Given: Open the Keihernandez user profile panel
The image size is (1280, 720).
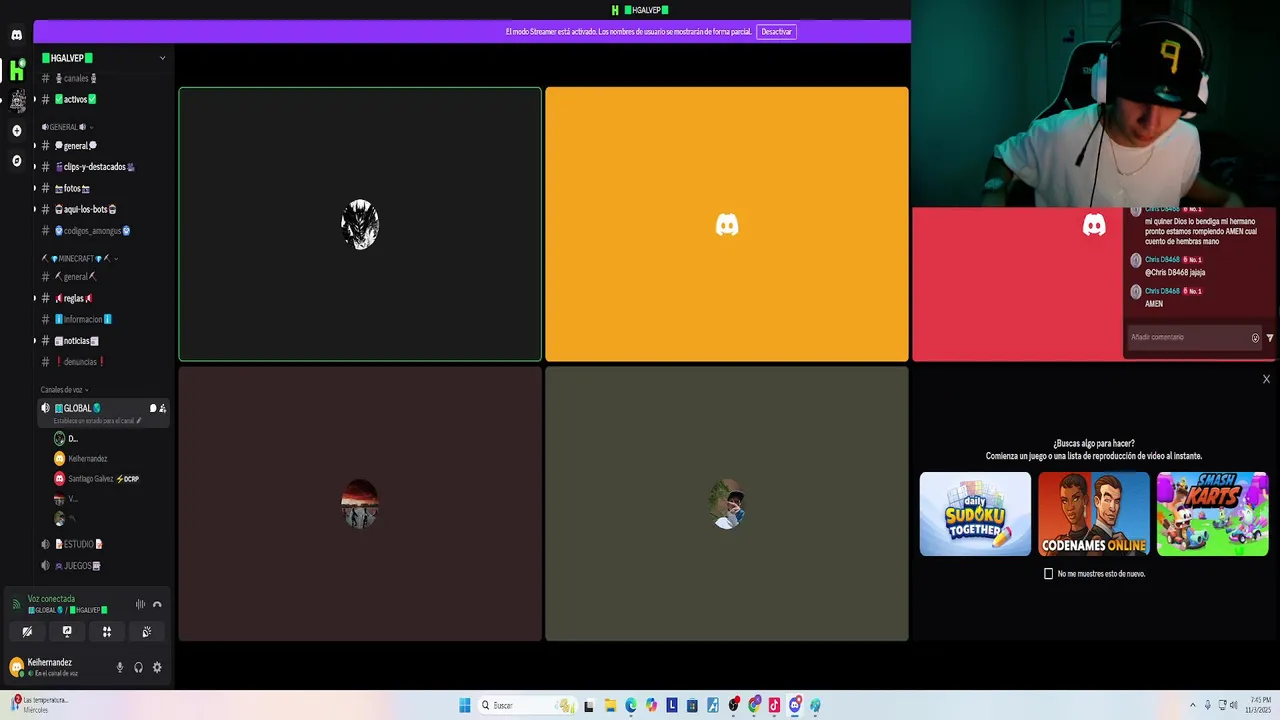Looking at the screenshot, I should [x=58, y=667].
